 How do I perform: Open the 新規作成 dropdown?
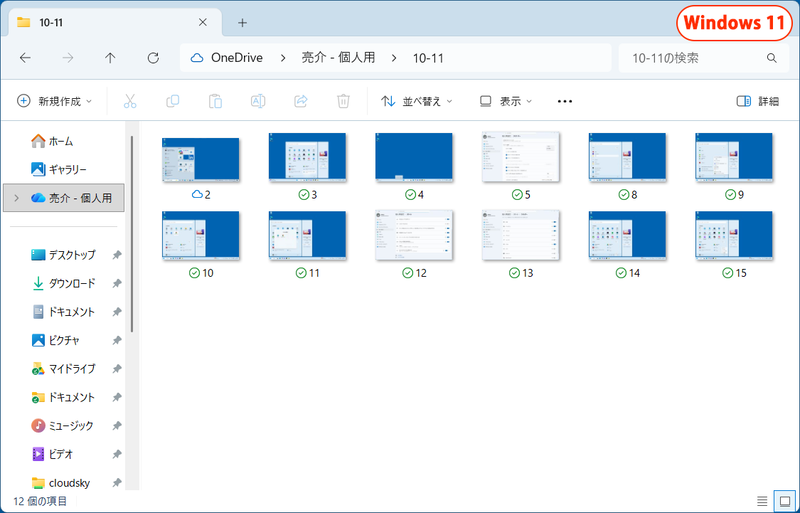[x=54, y=101]
